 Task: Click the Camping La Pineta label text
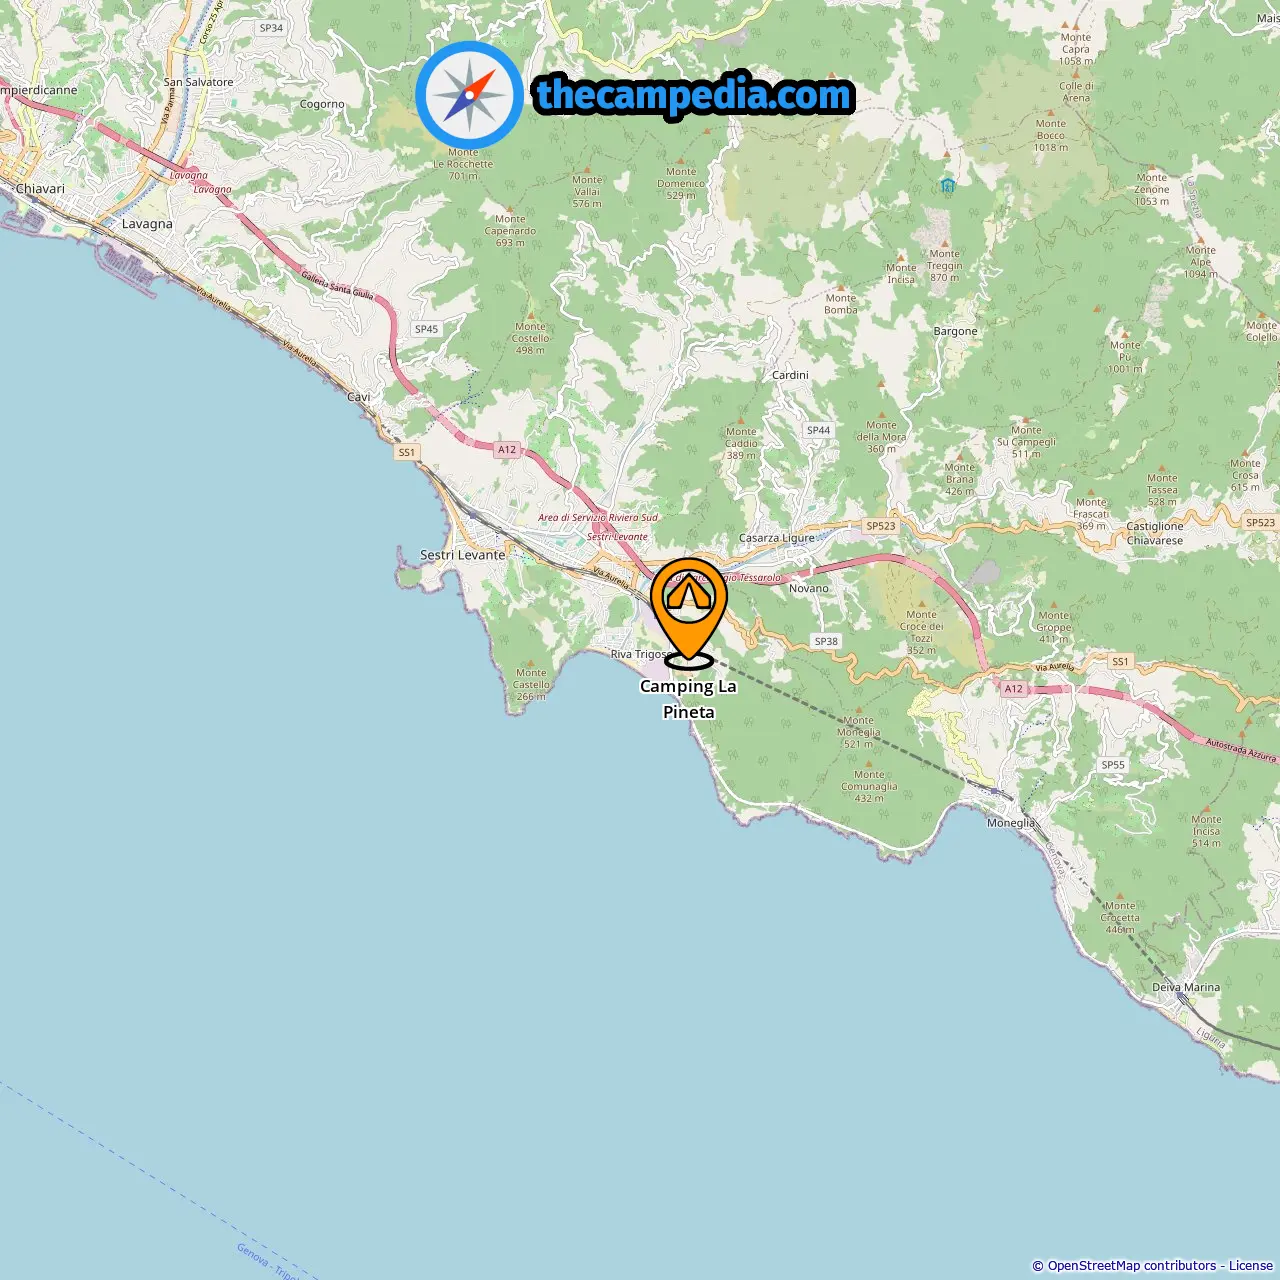point(688,699)
